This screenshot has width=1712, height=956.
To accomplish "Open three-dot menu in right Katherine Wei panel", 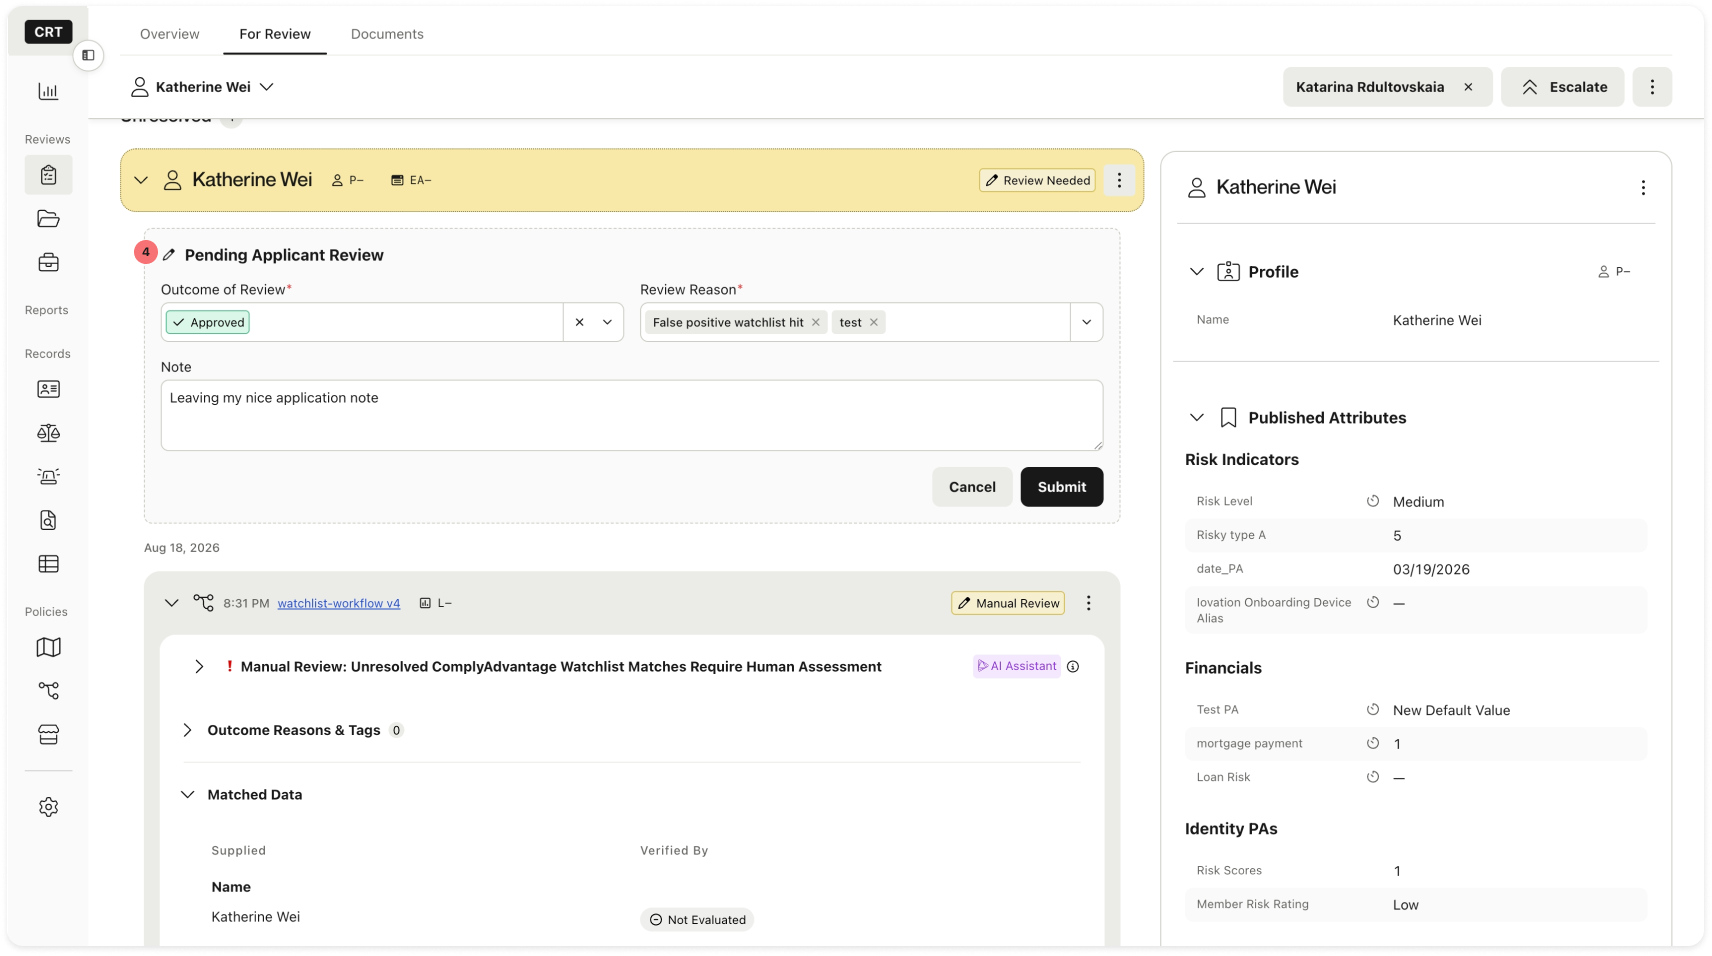I will [1643, 188].
